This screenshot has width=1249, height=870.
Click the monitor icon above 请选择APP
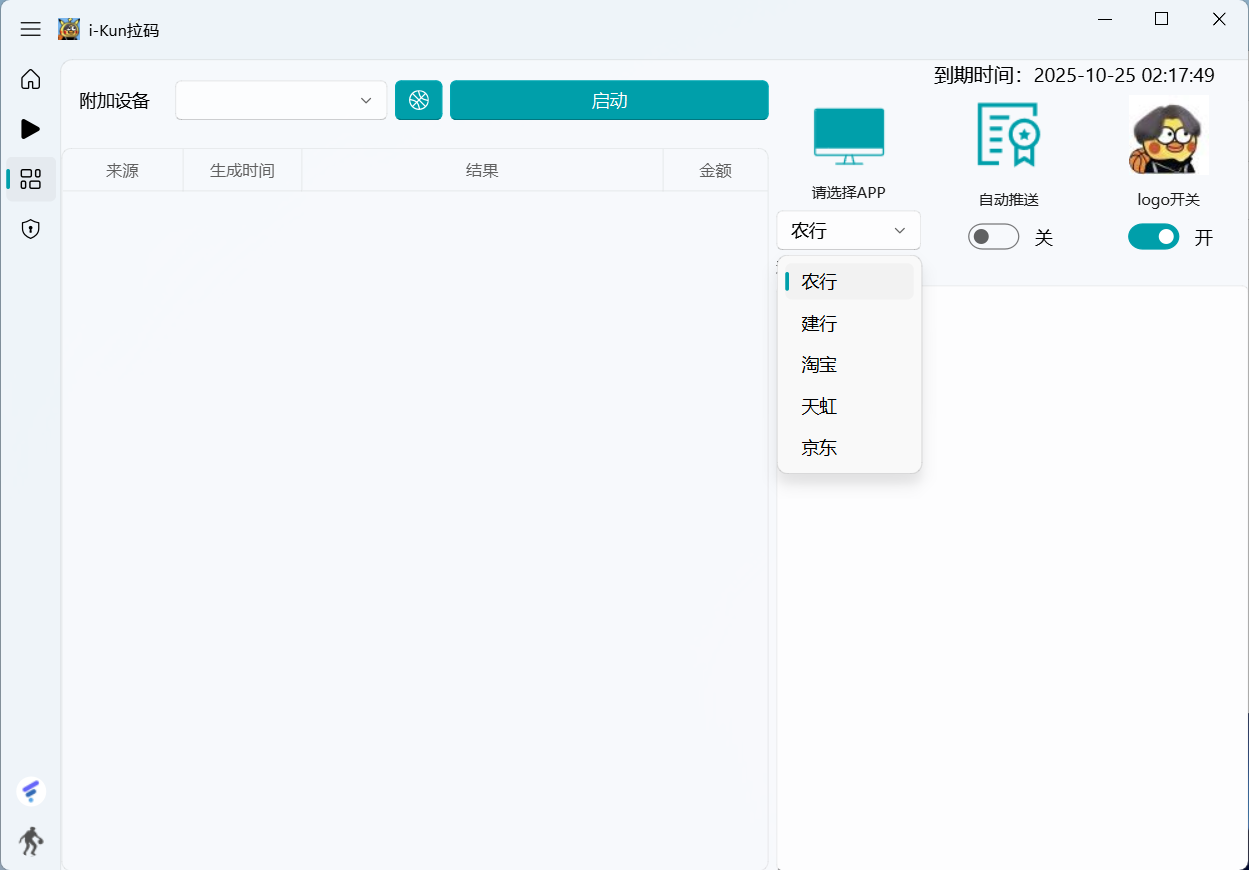pos(849,135)
